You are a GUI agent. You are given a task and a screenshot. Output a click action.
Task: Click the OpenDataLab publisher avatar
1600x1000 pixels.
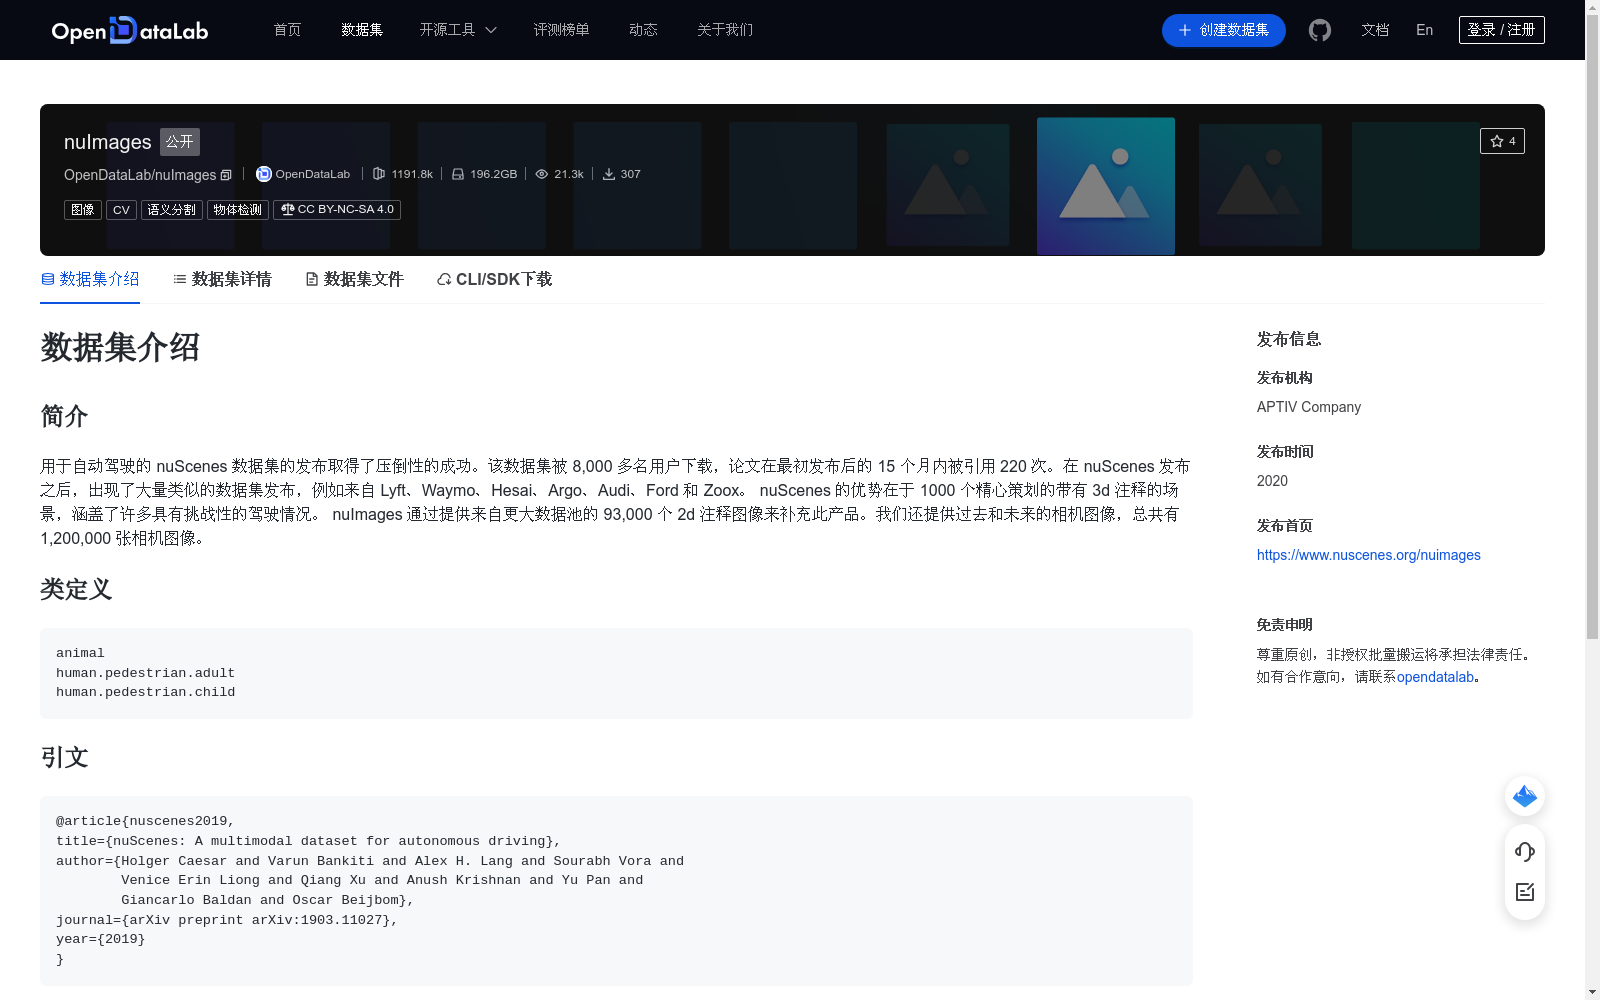click(264, 174)
